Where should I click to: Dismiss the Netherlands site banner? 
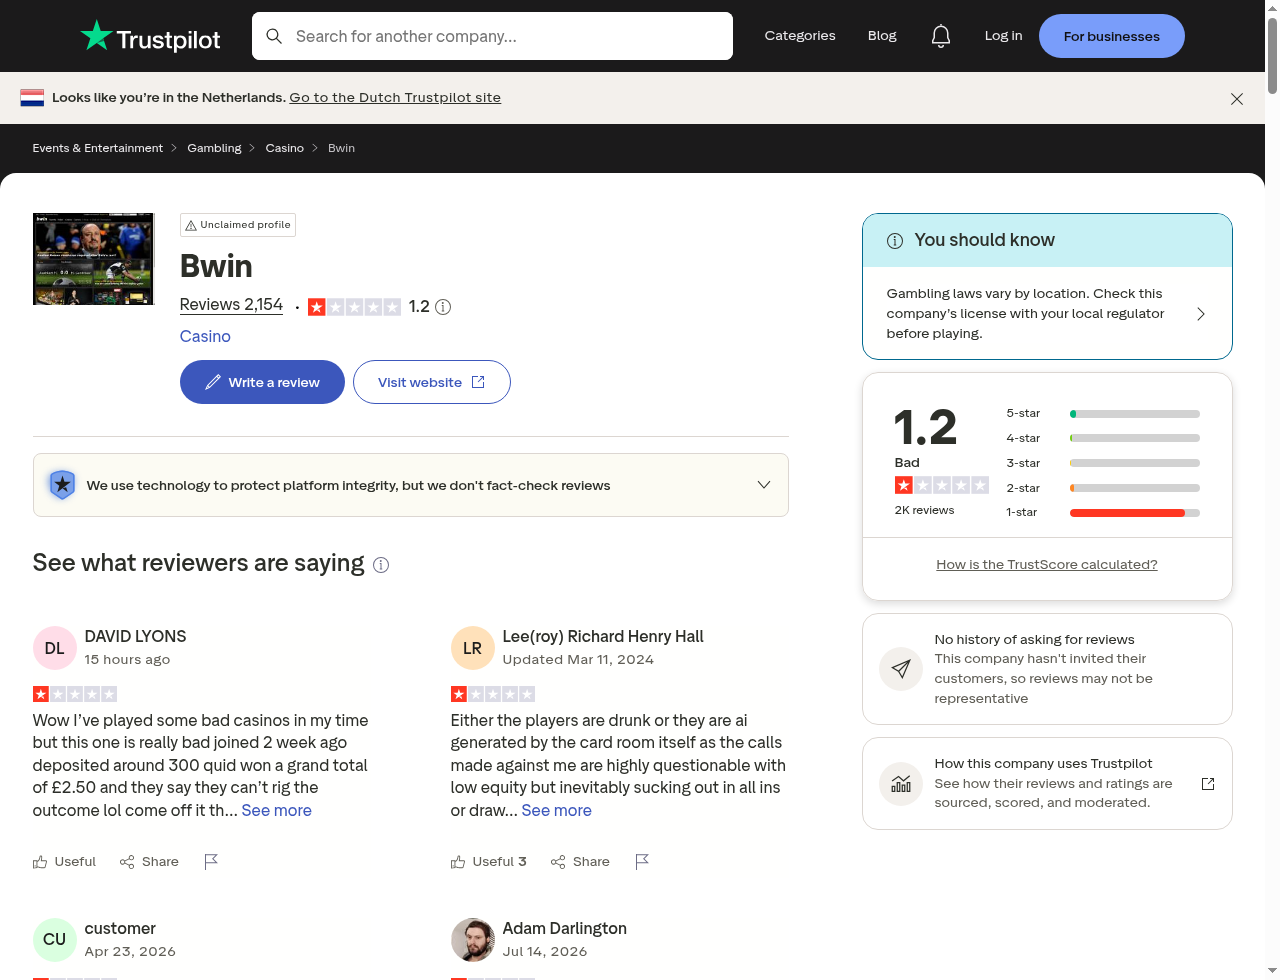(x=1237, y=99)
